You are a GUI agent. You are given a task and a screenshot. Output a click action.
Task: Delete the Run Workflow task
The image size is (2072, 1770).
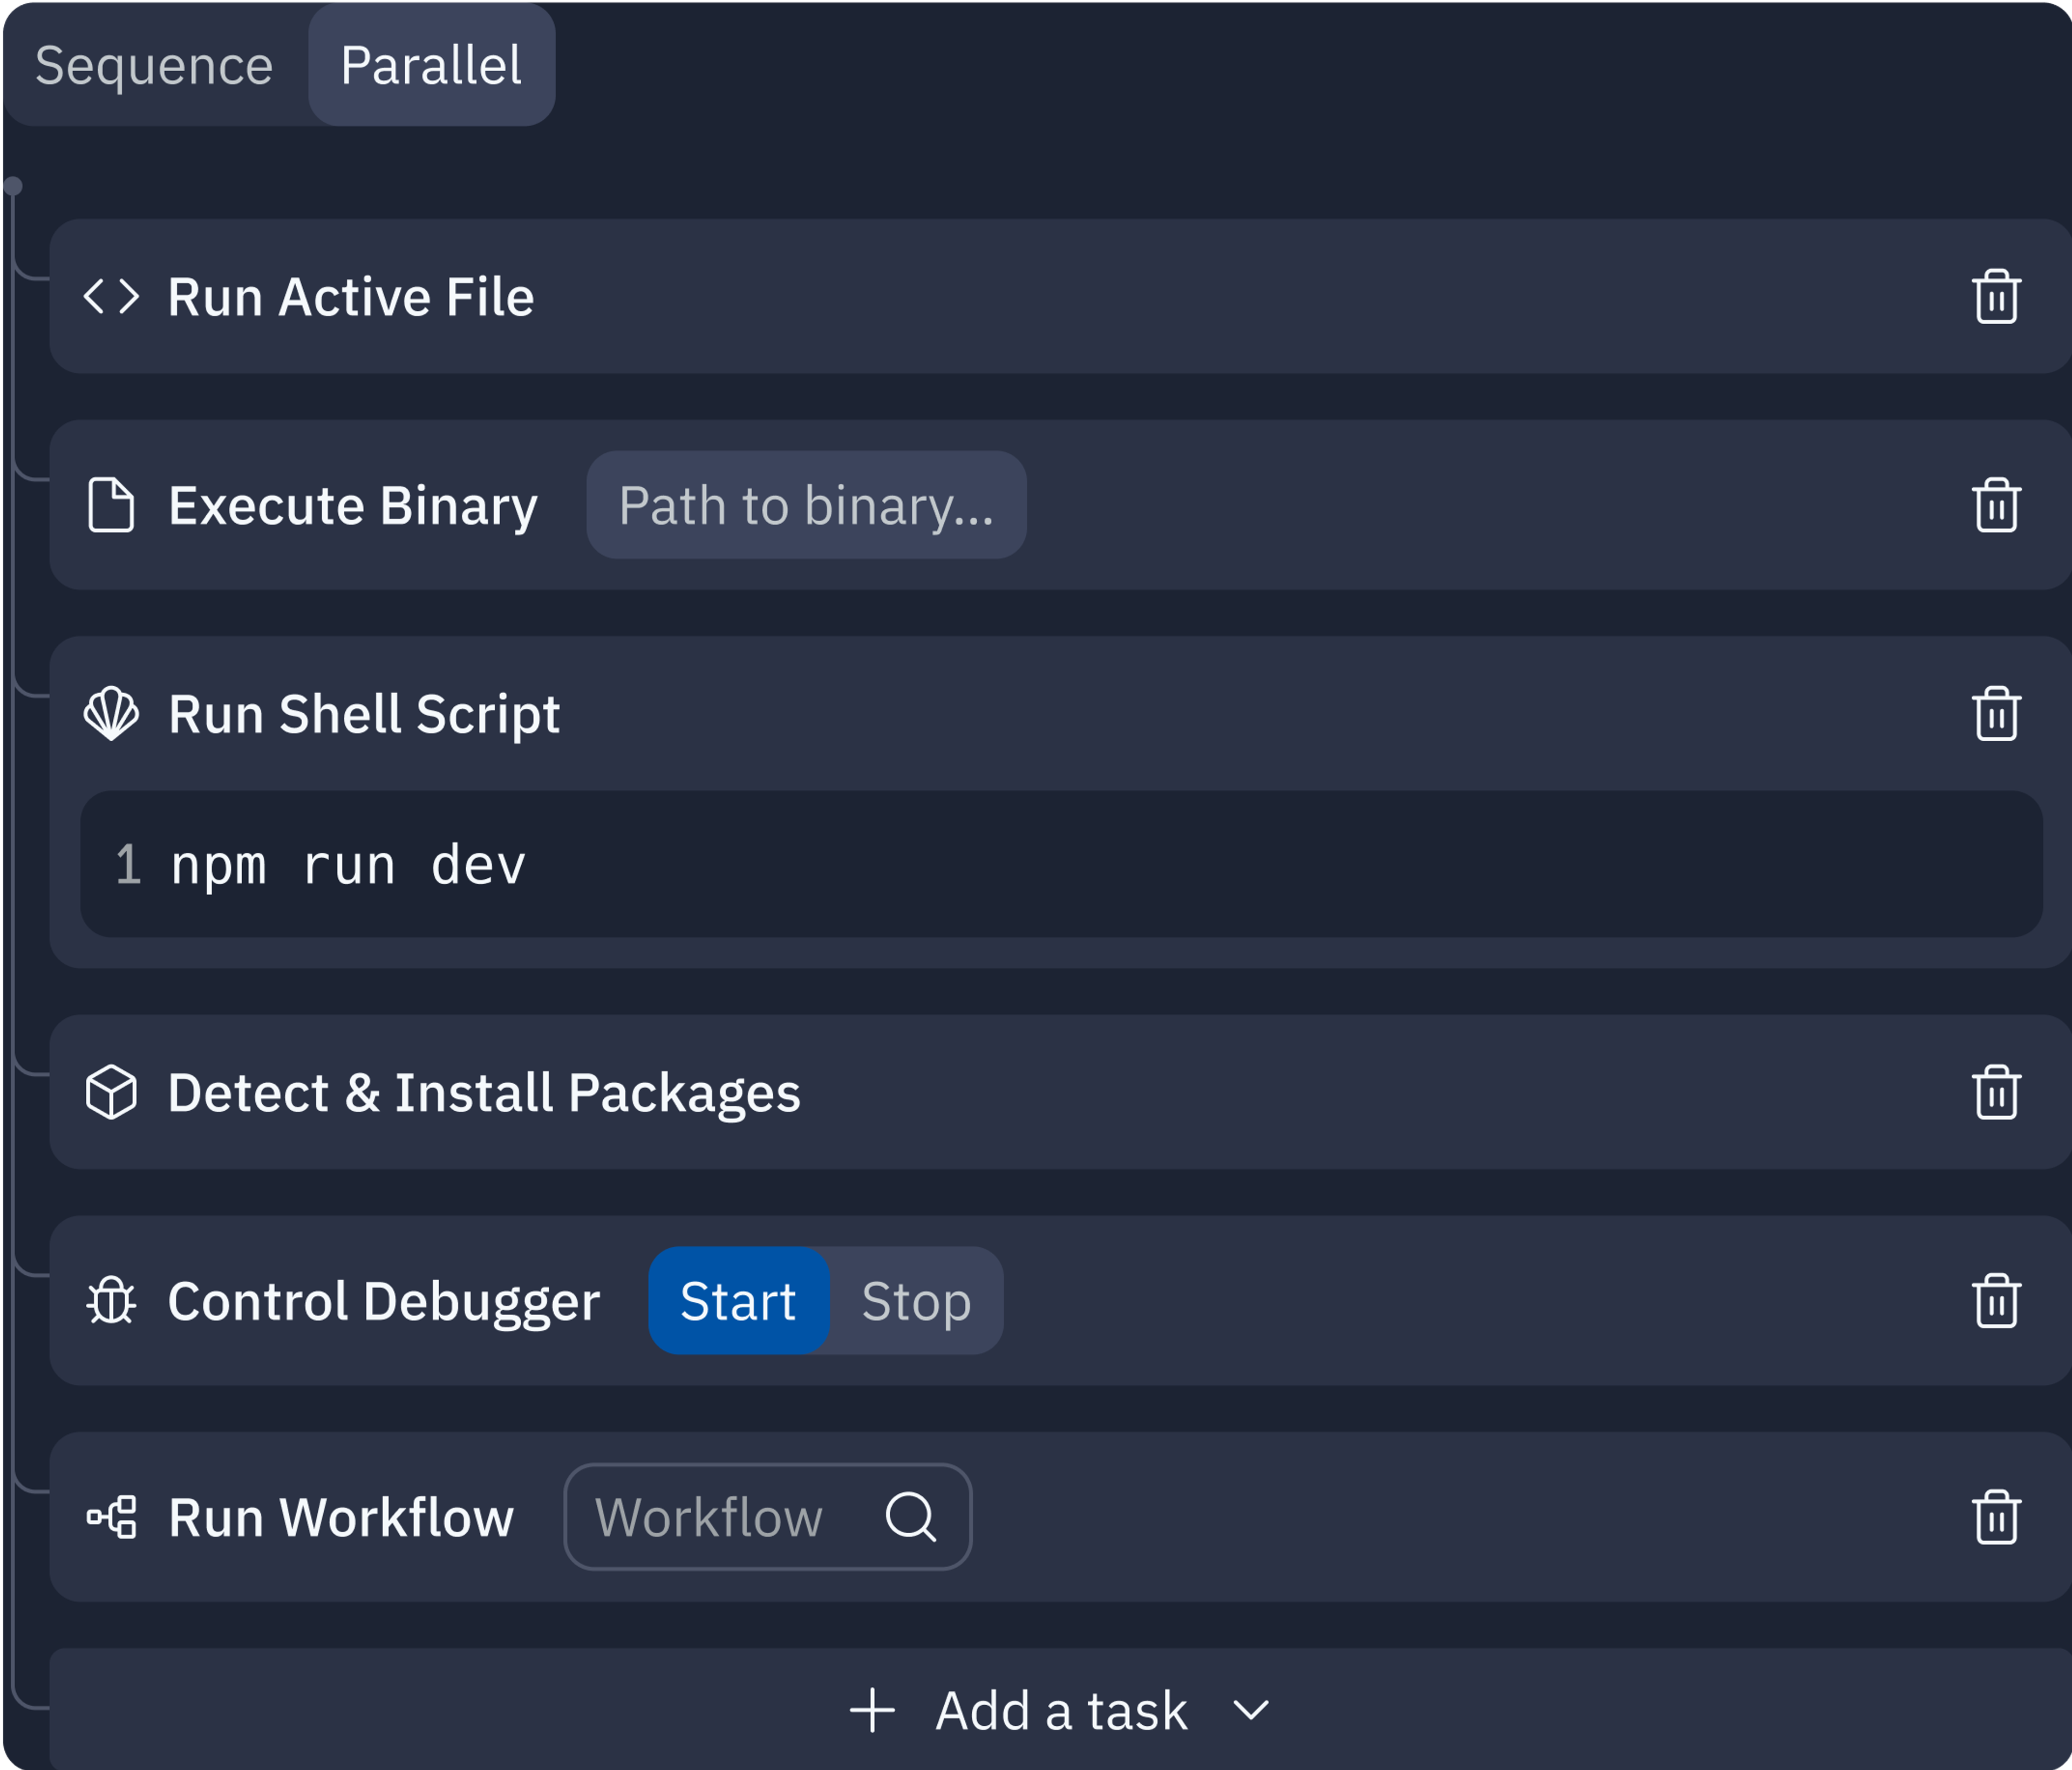tap(1996, 1517)
